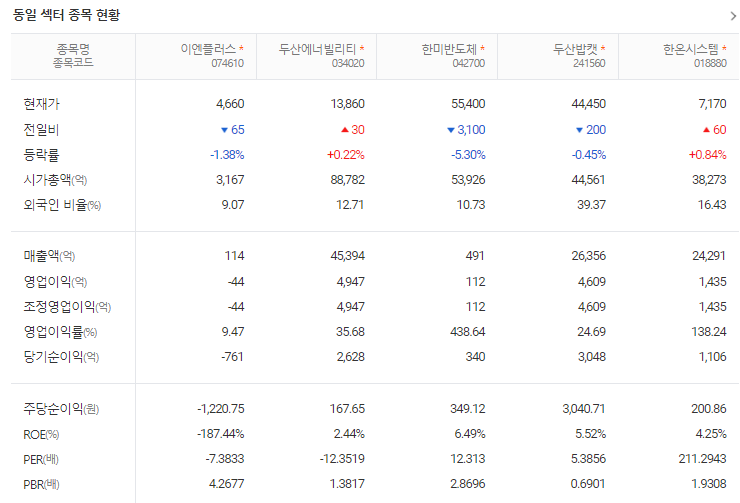Select stock code 074610
Screen dimensions: 740x503
(x=227, y=63)
